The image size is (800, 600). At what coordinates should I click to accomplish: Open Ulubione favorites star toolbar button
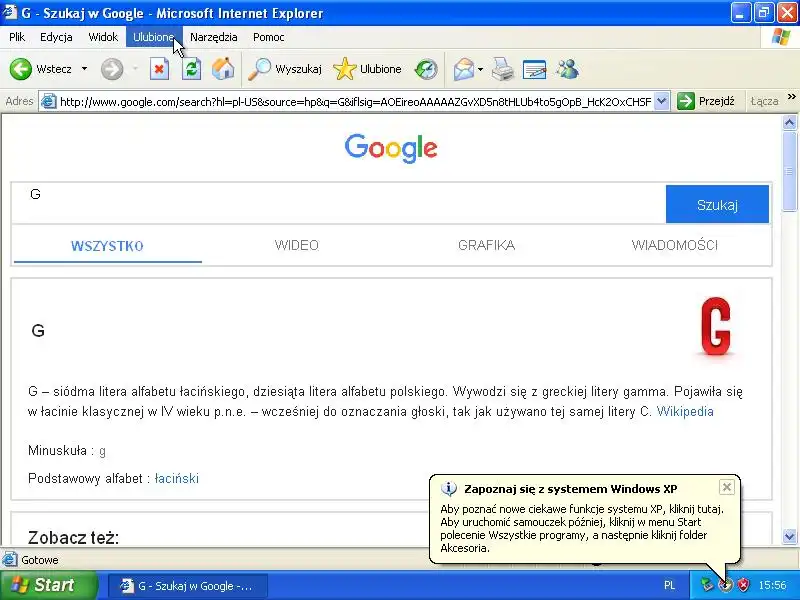[x=367, y=69]
